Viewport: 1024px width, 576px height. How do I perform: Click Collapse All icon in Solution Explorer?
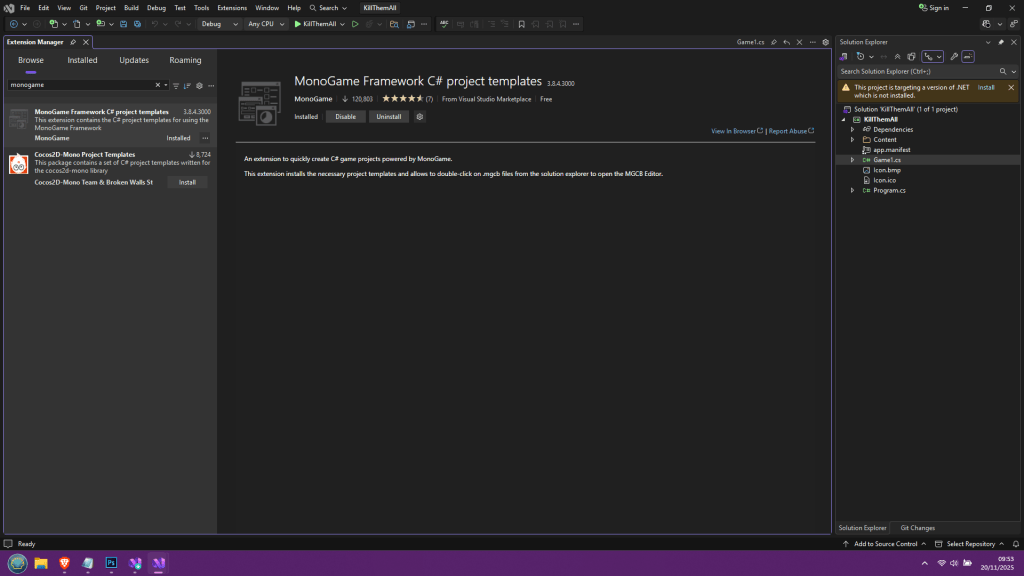[x=897, y=57]
